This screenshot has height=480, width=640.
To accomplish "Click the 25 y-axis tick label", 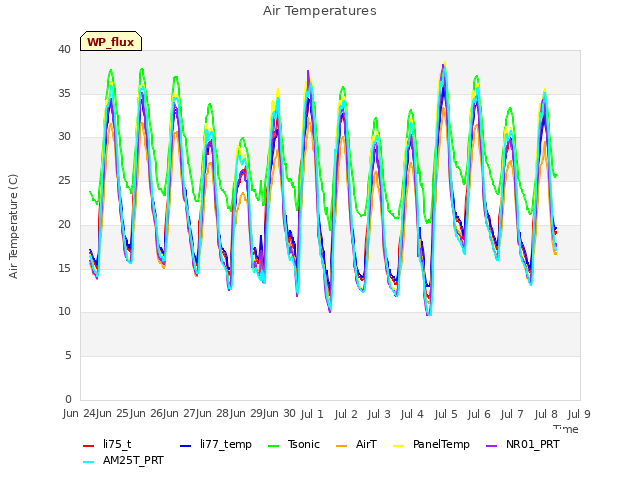I will (x=64, y=180).
